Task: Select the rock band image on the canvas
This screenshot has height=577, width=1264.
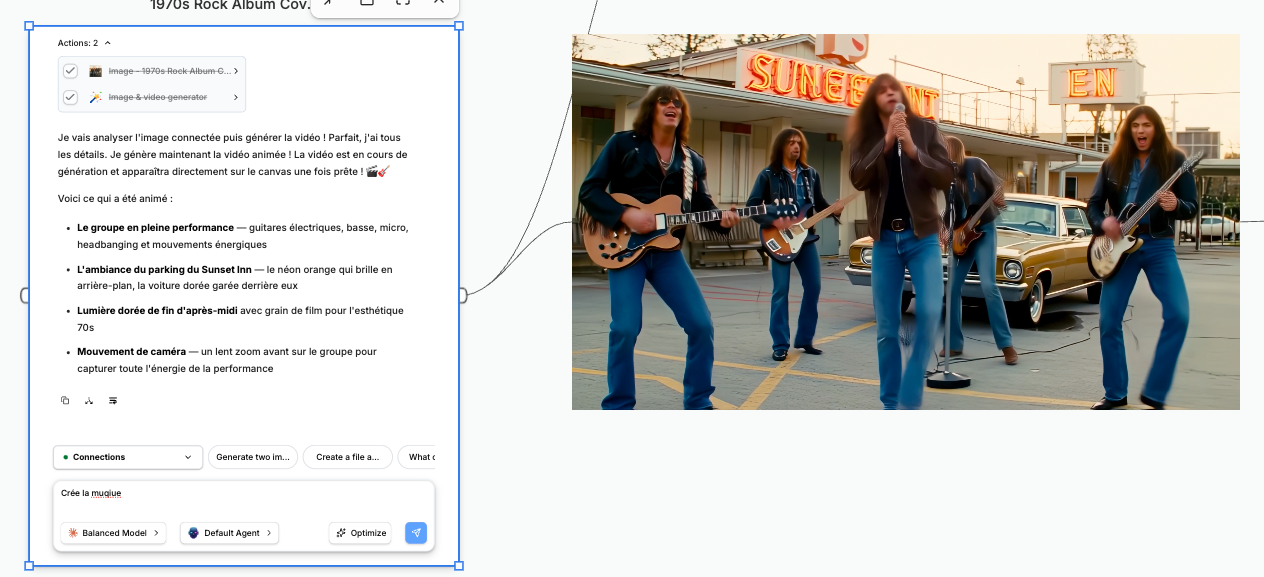Action: point(905,222)
